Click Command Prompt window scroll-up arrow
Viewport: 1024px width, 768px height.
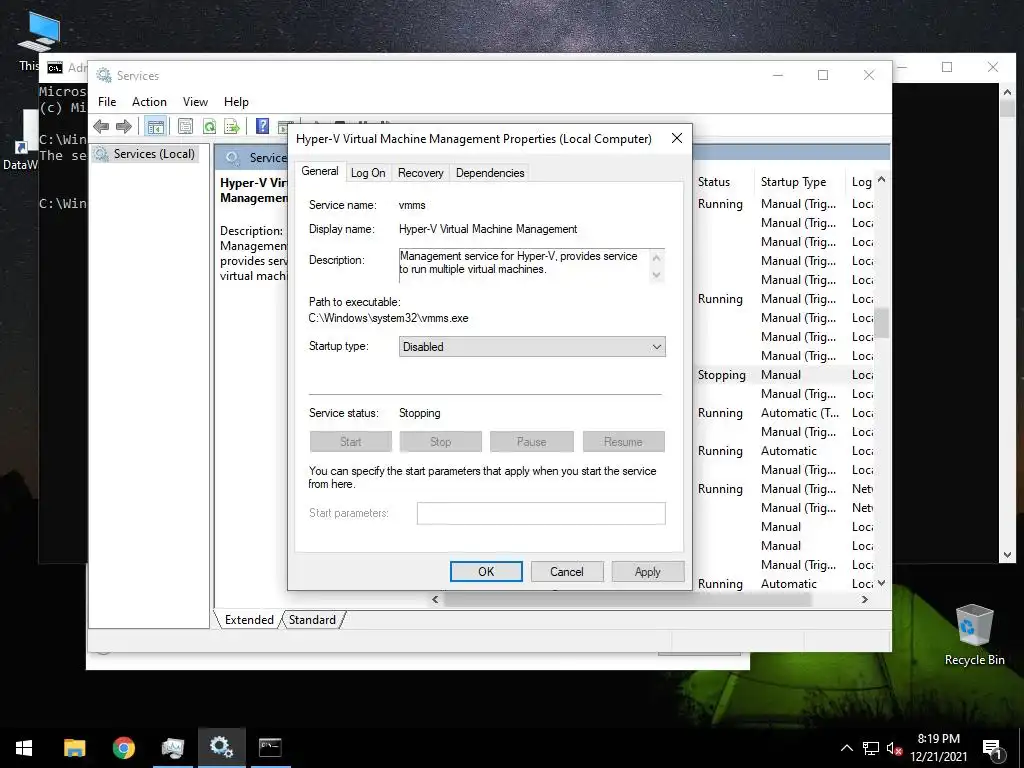coord(1007,92)
